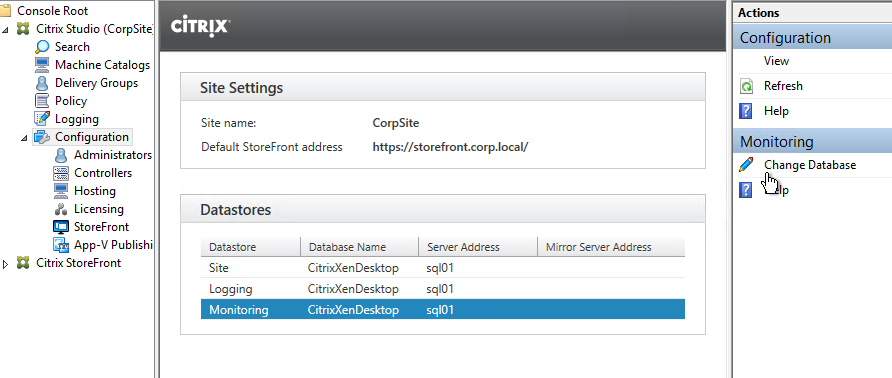Viewport: 892px width, 378px height.
Task: Select the Site datastore row
Action: click(x=443, y=268)
